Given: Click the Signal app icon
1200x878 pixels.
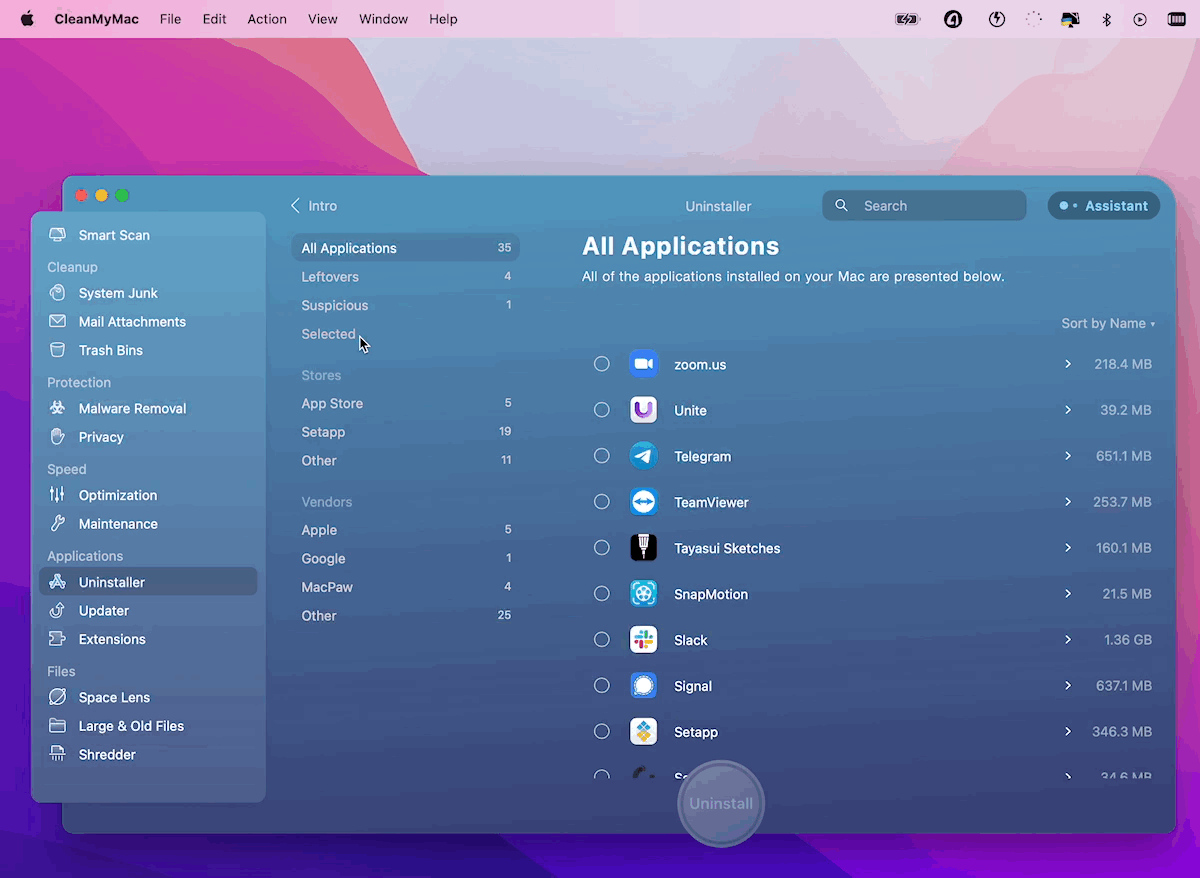Looking at the screenshot, I should [644, 686].
